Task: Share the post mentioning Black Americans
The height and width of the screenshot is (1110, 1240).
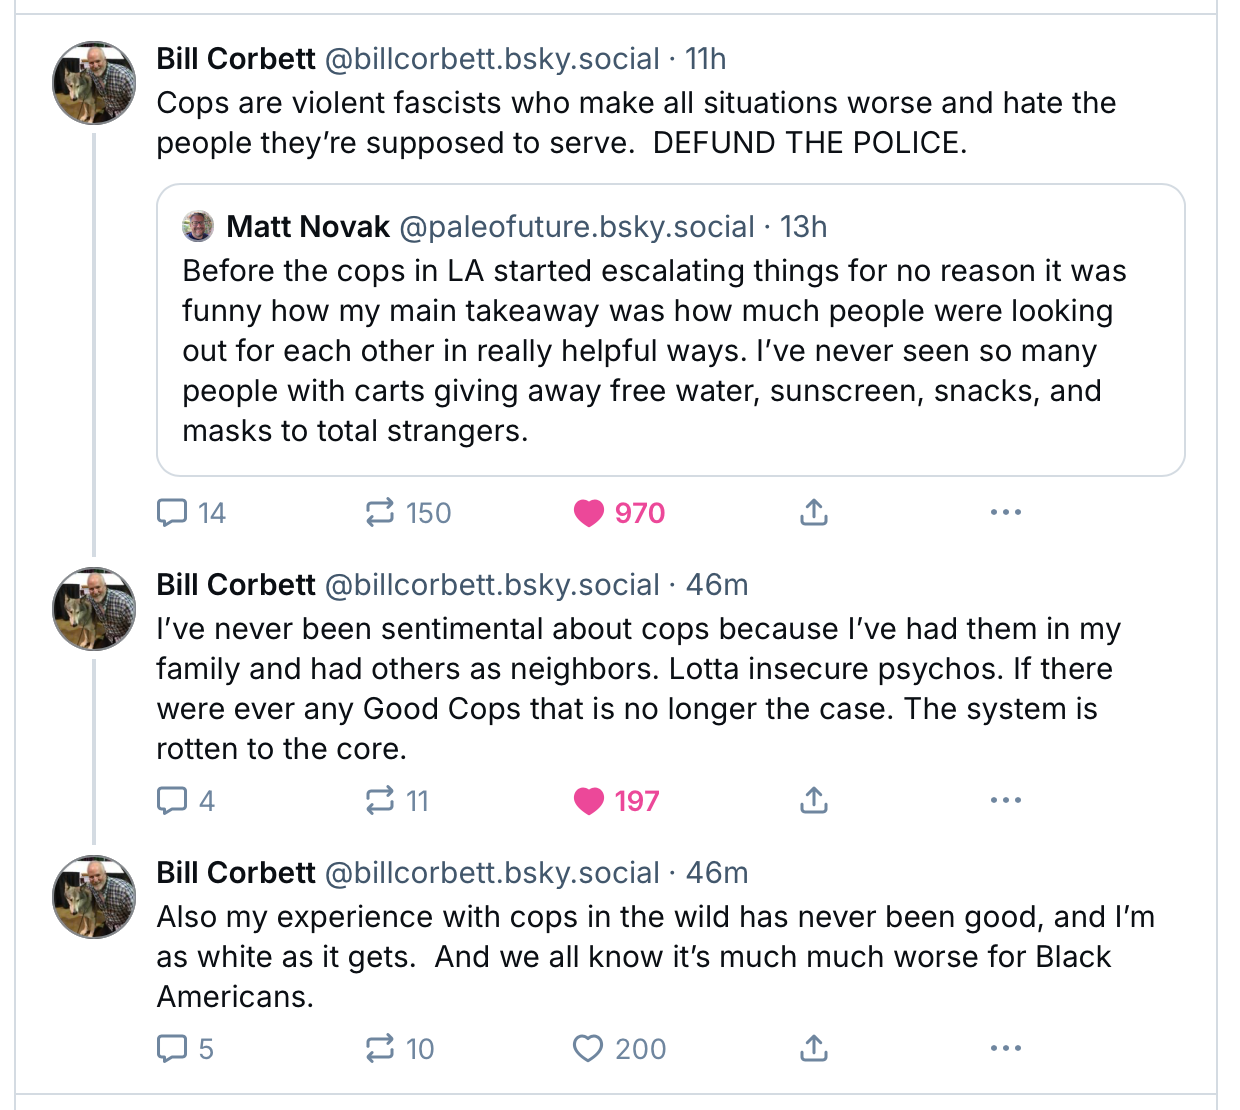Action: click(814, 1049)
